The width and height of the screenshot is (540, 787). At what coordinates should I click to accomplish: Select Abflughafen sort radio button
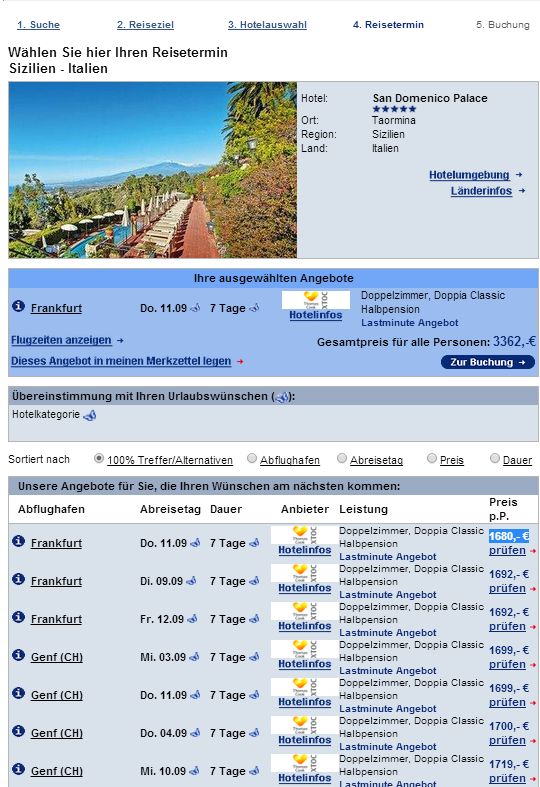point(252,458)
